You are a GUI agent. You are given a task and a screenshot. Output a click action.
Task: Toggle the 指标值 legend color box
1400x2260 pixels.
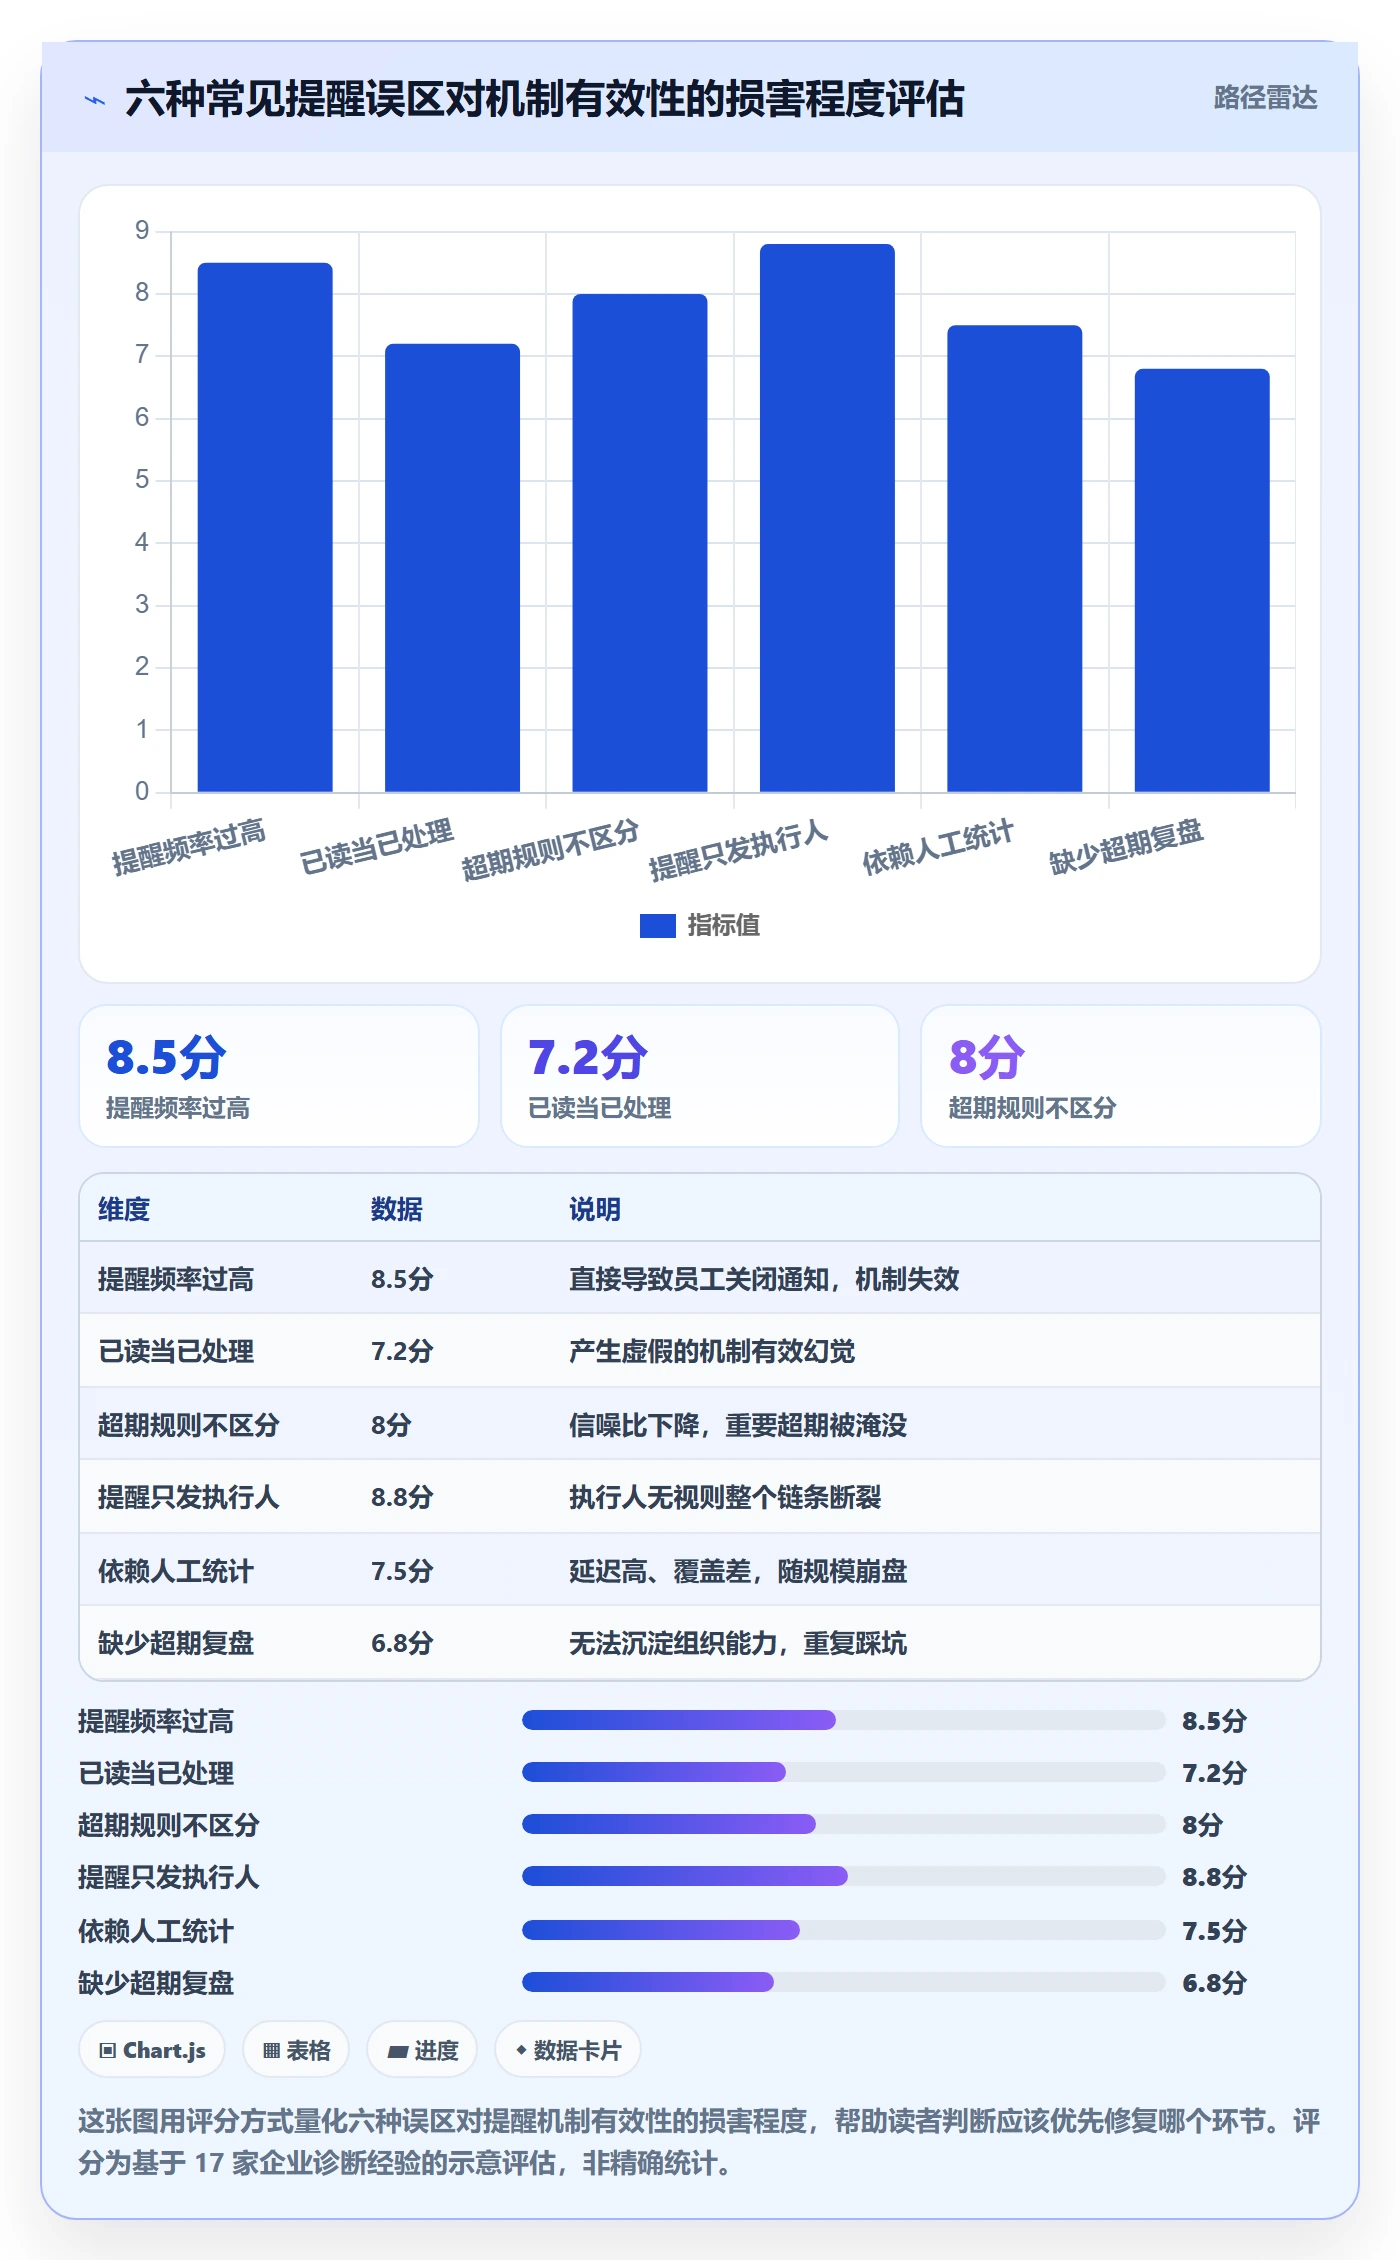tap(658, 926)
